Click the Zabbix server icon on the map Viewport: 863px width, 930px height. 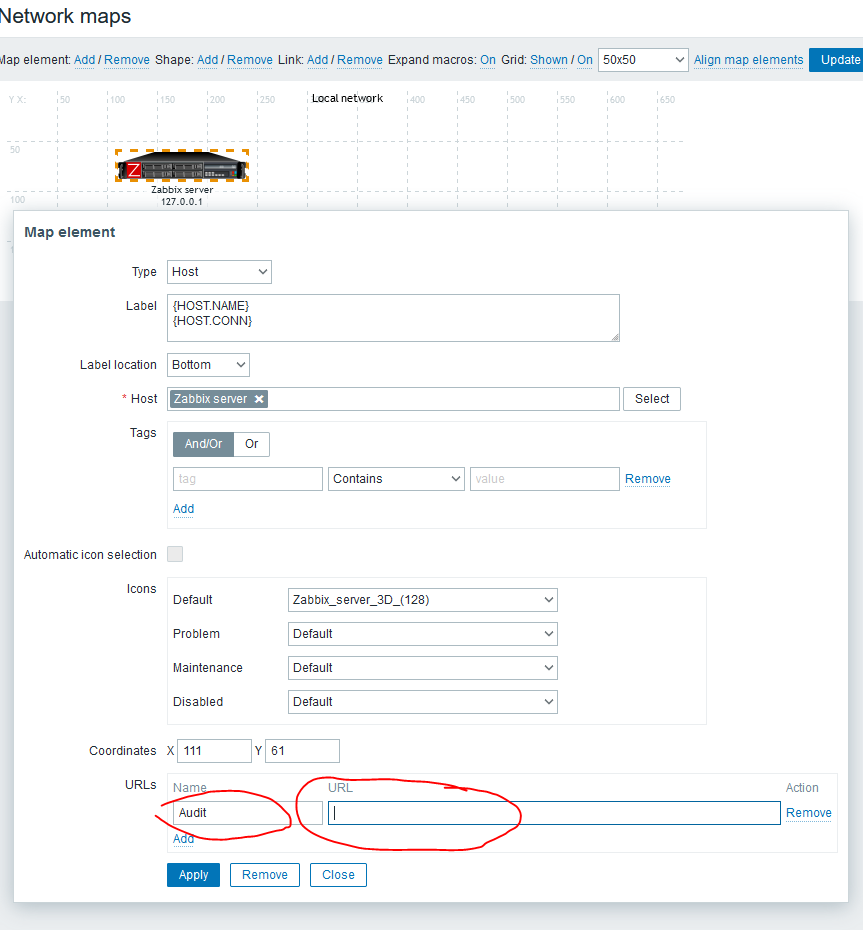pos(181,165)
